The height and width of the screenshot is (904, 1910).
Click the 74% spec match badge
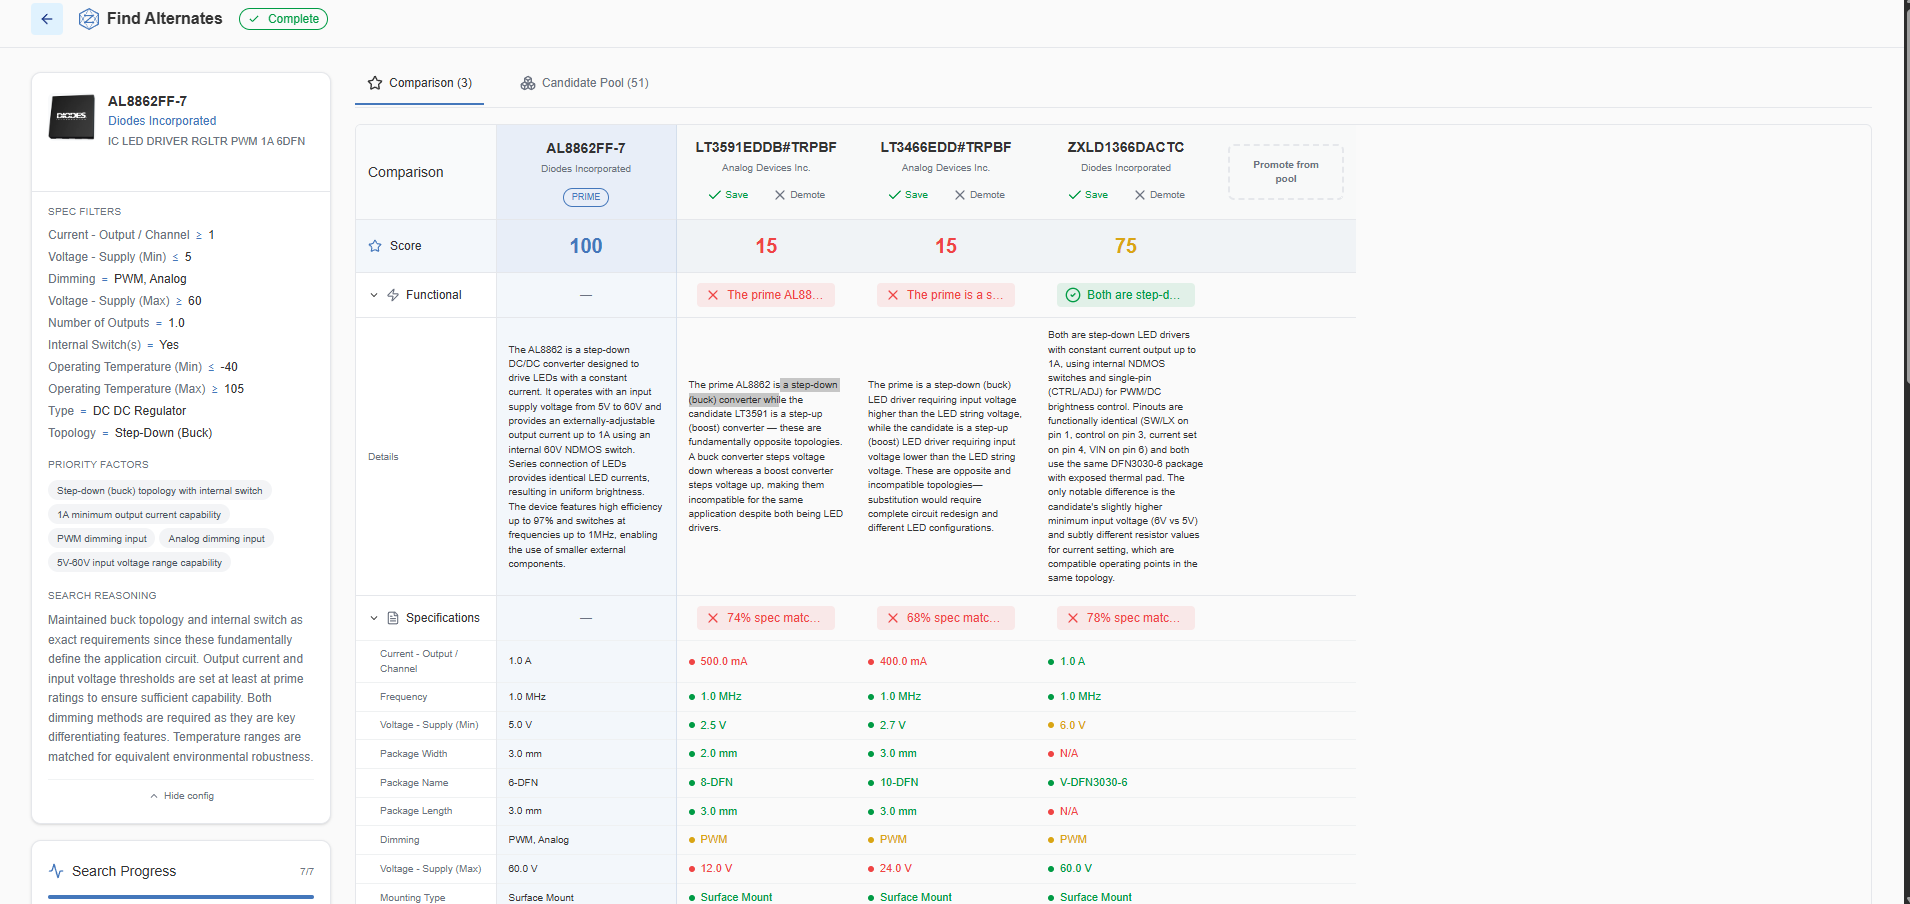coord(766,618)
